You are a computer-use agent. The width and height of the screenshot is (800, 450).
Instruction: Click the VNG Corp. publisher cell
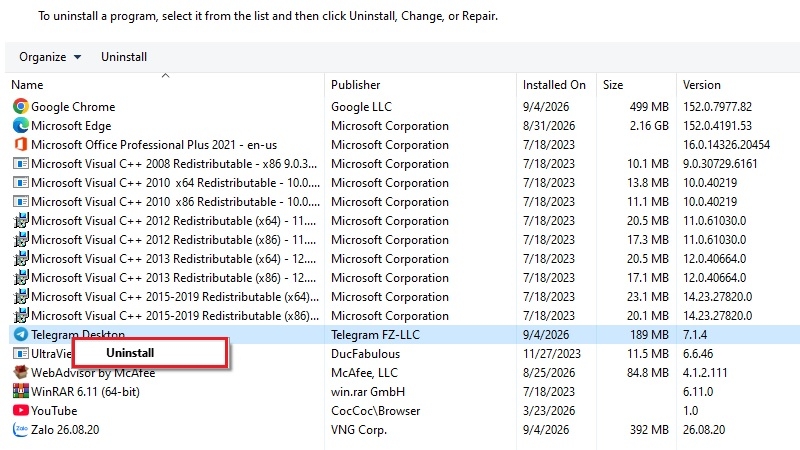click(x=359, y=430)
